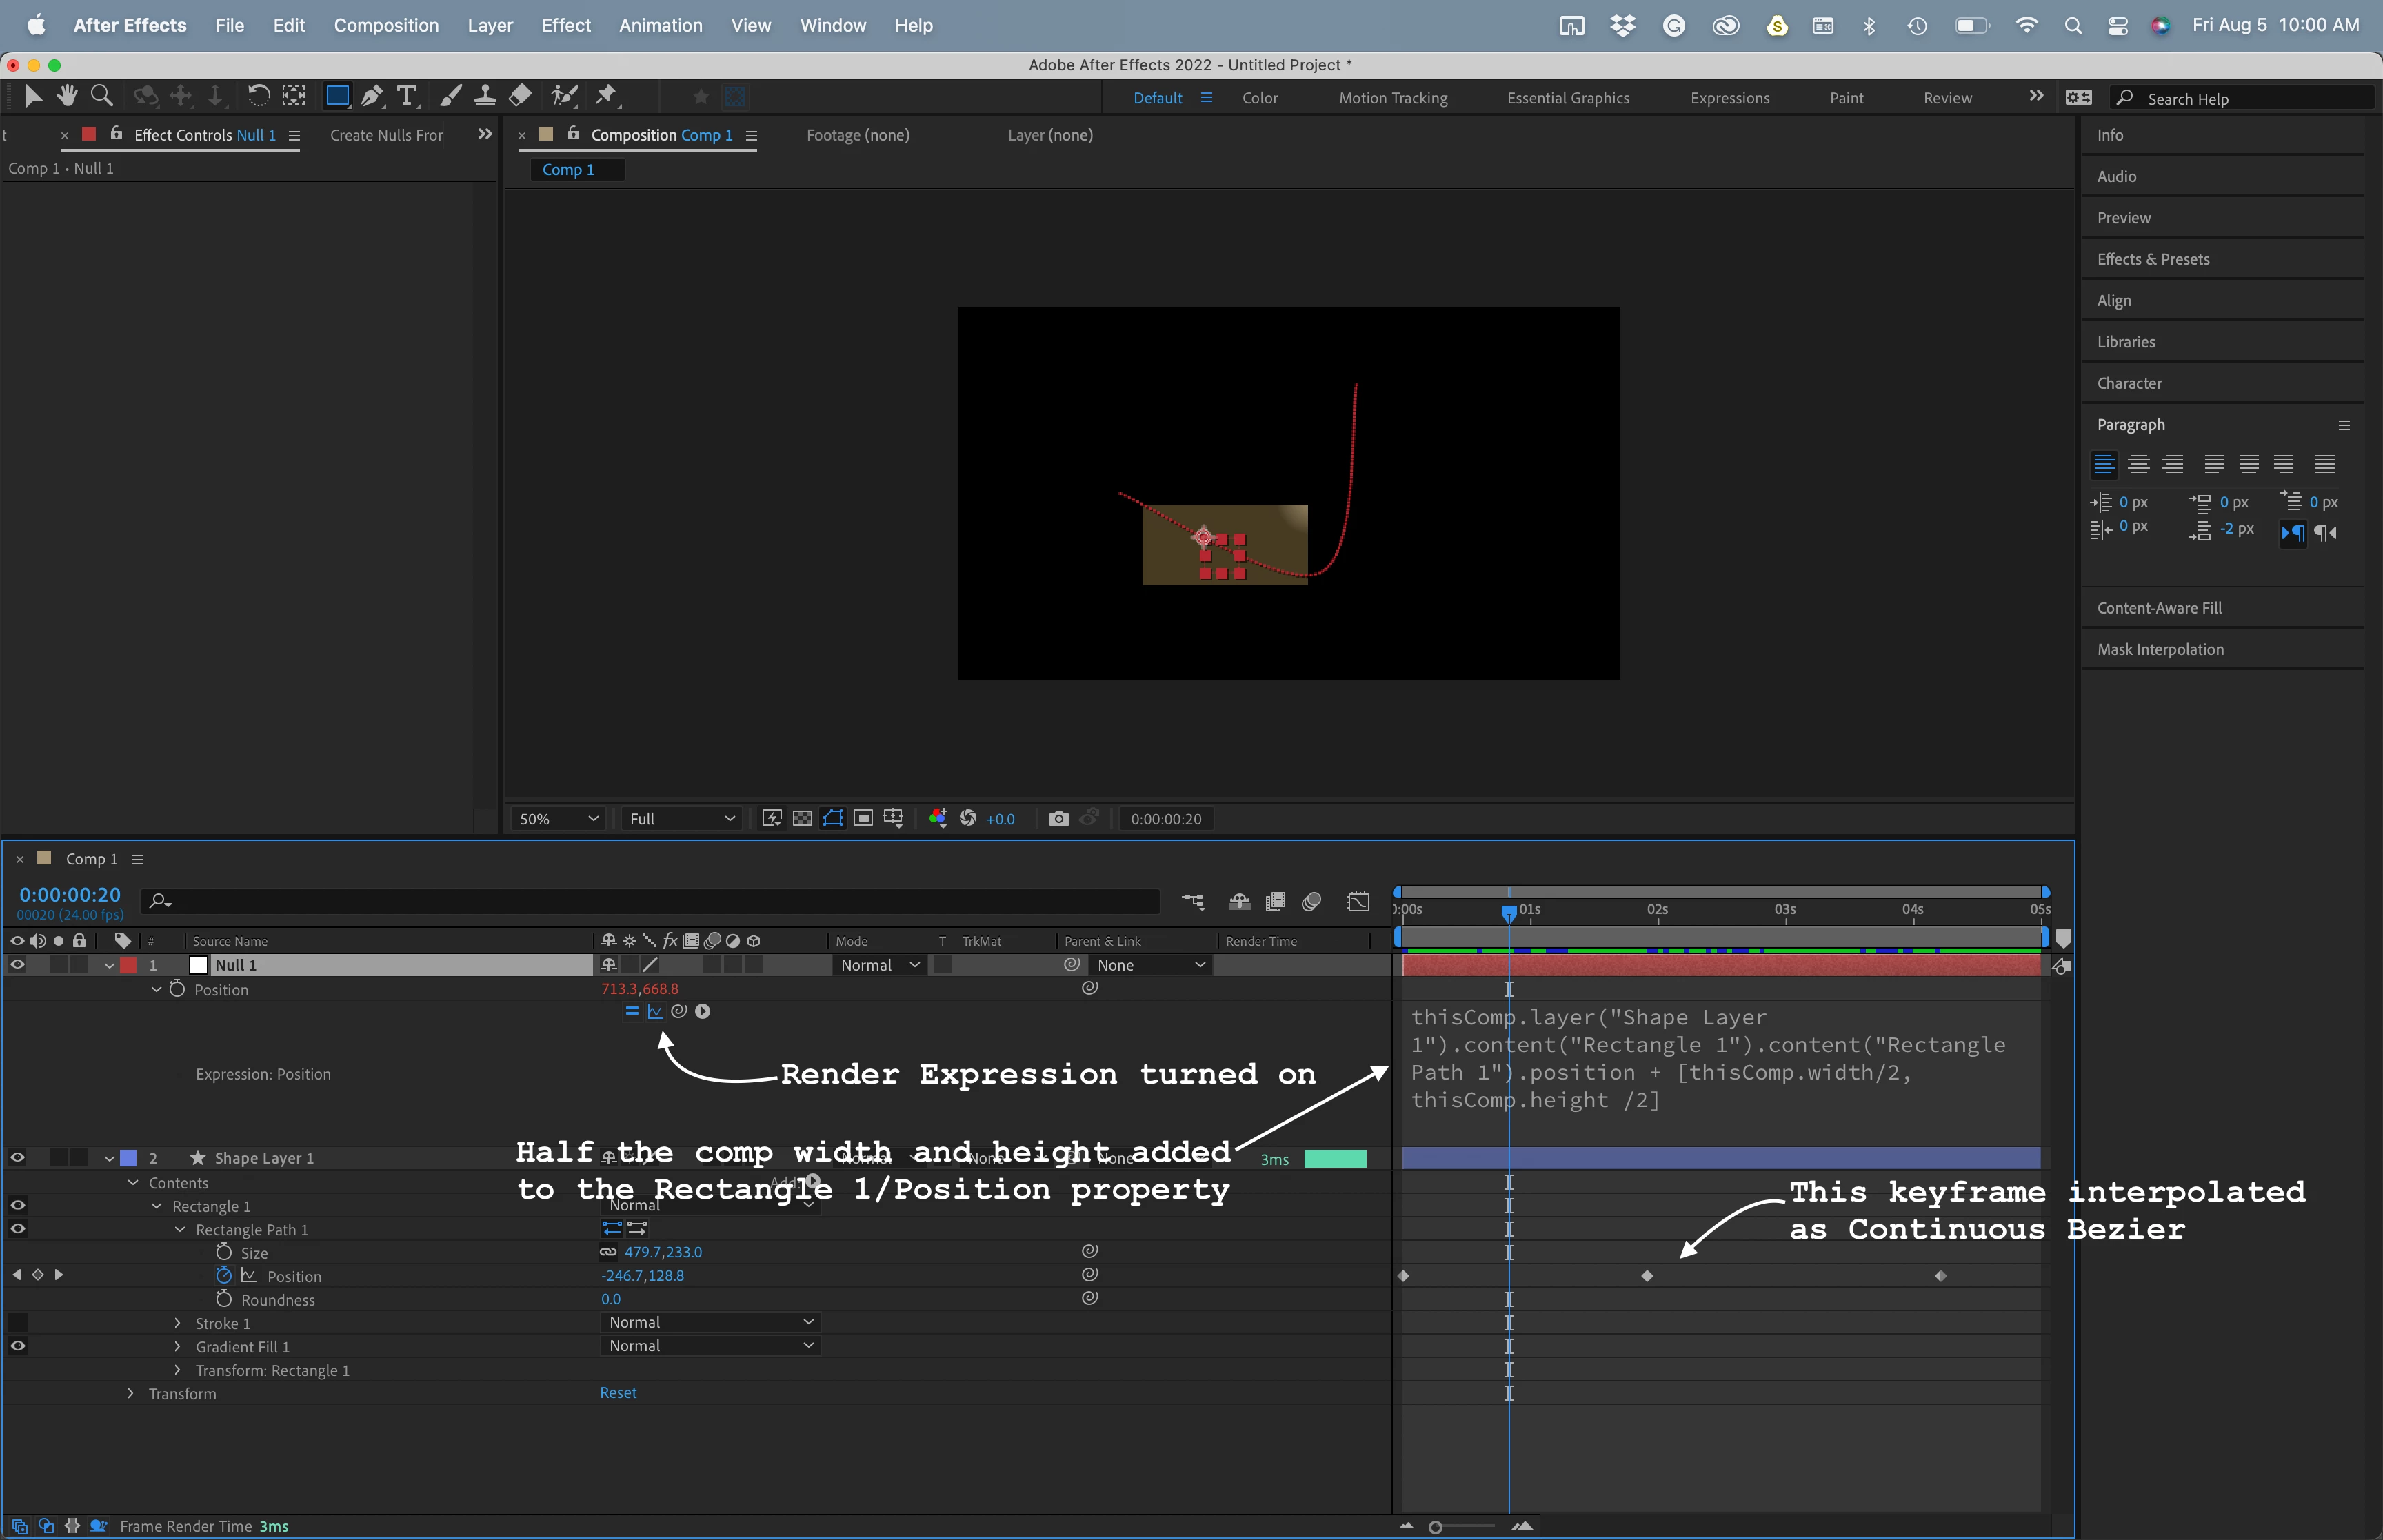Toggle the Position stopwatch on Rectangle Path 1
The height and width of the screenshot is (1540, 2383).
tap(224, 1276)
